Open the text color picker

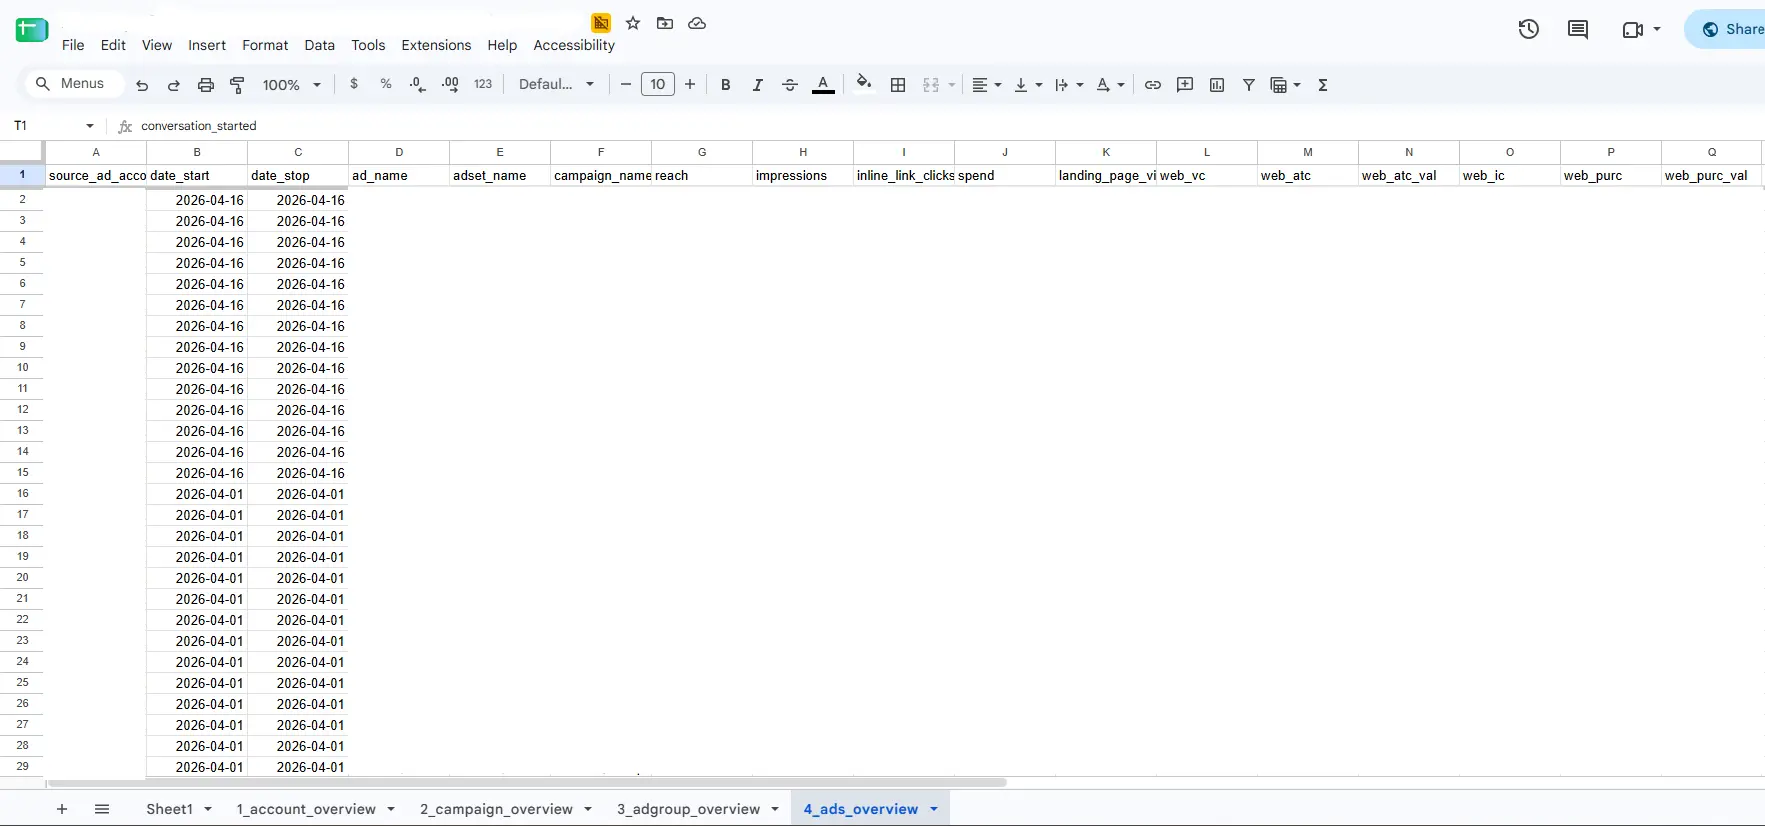point(823,85)
